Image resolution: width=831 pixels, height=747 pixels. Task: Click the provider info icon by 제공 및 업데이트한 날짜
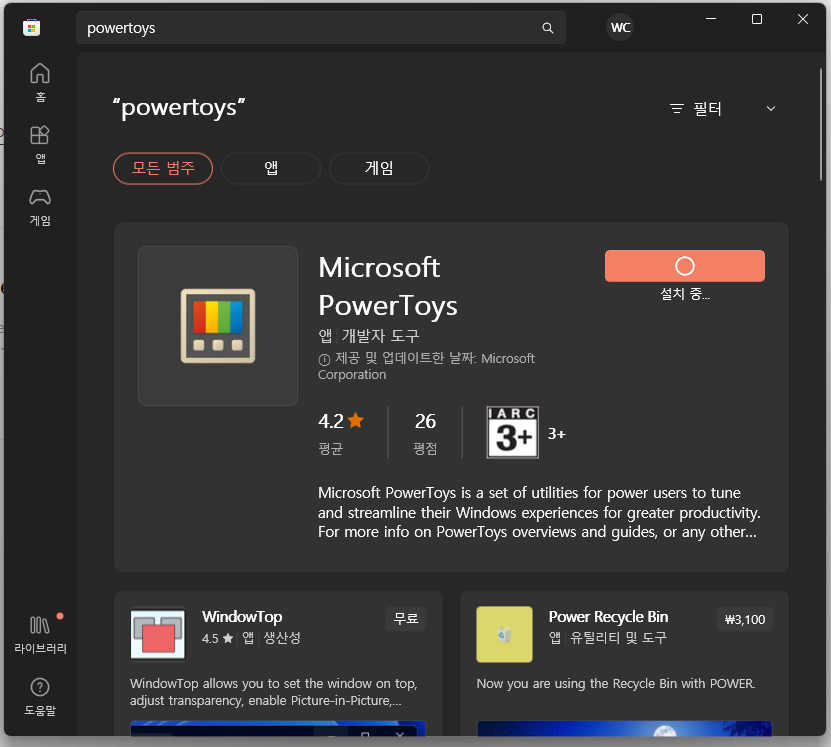tap(324, 360)
